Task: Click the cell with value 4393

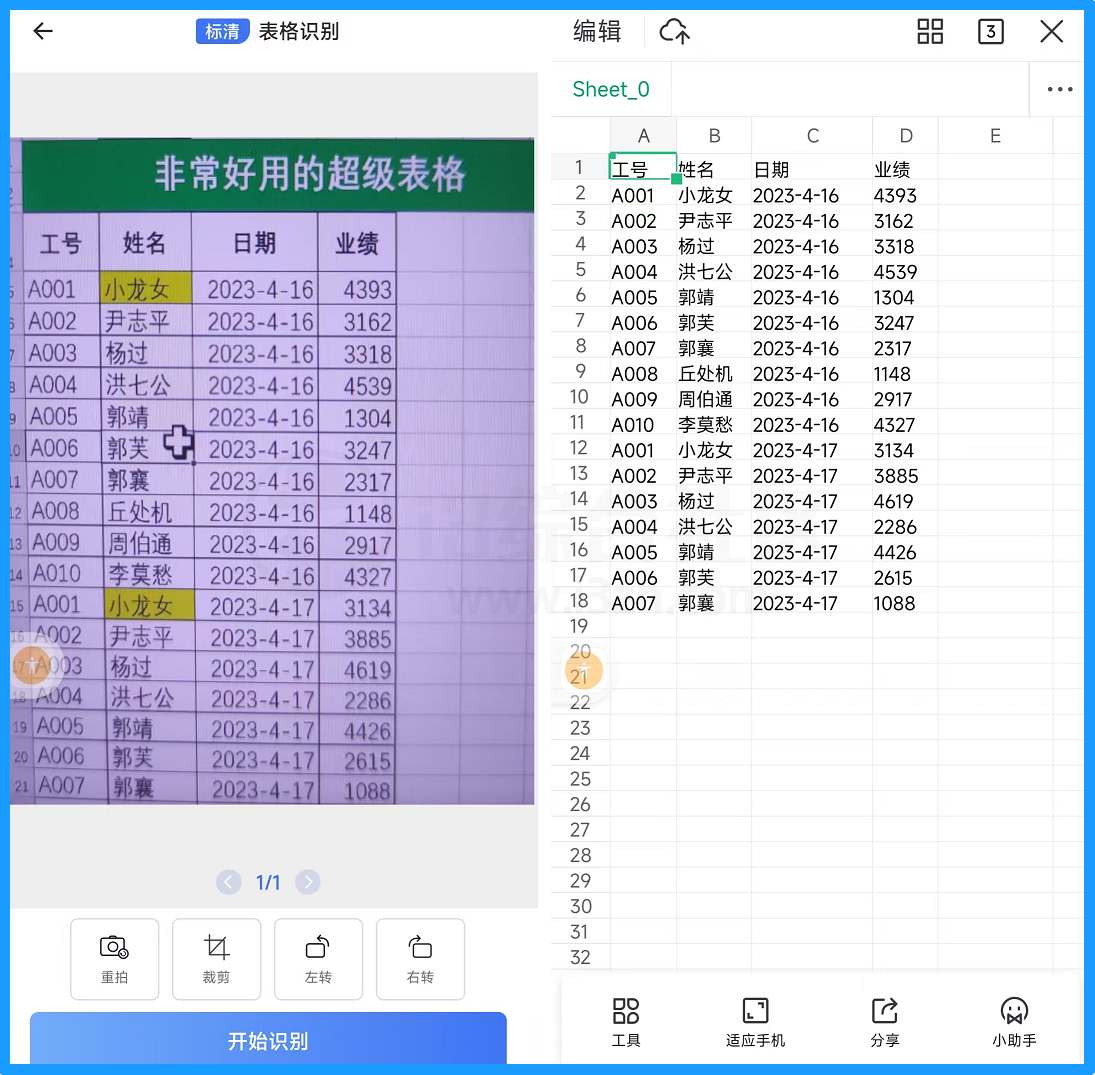Action: click(x=905, y=195)
